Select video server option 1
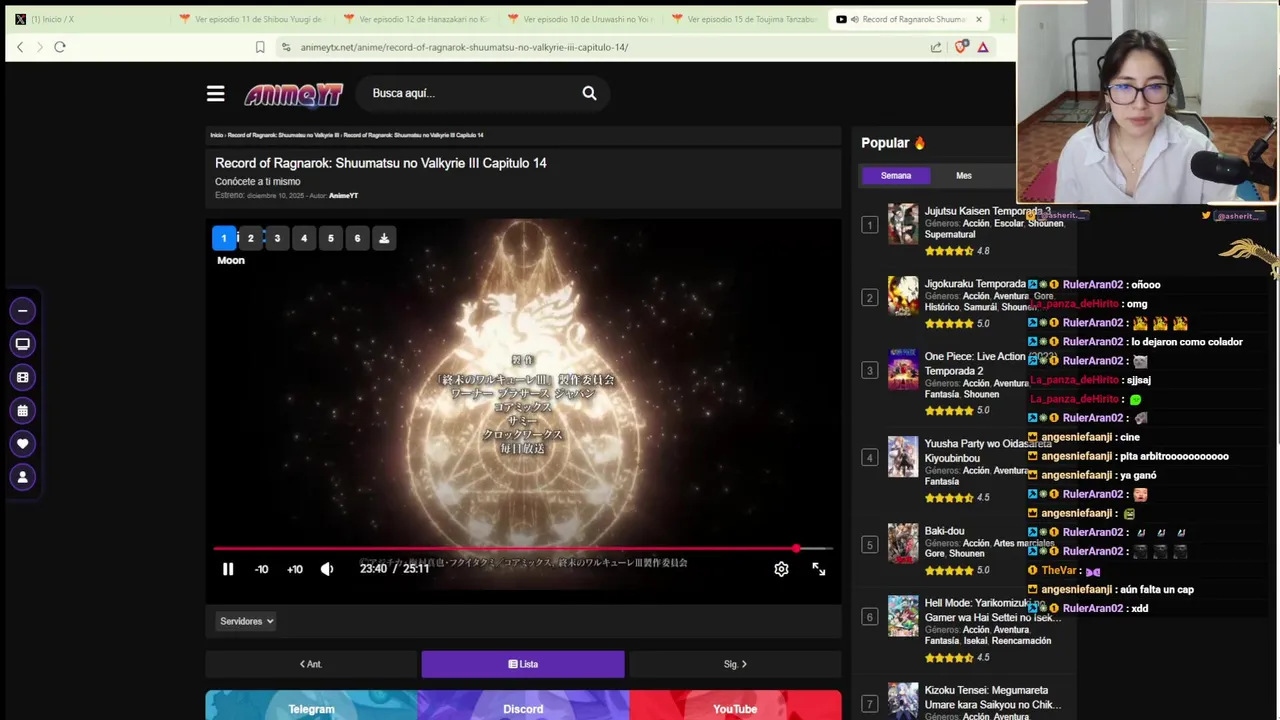The image size is (1280, 720). point(224,238)
